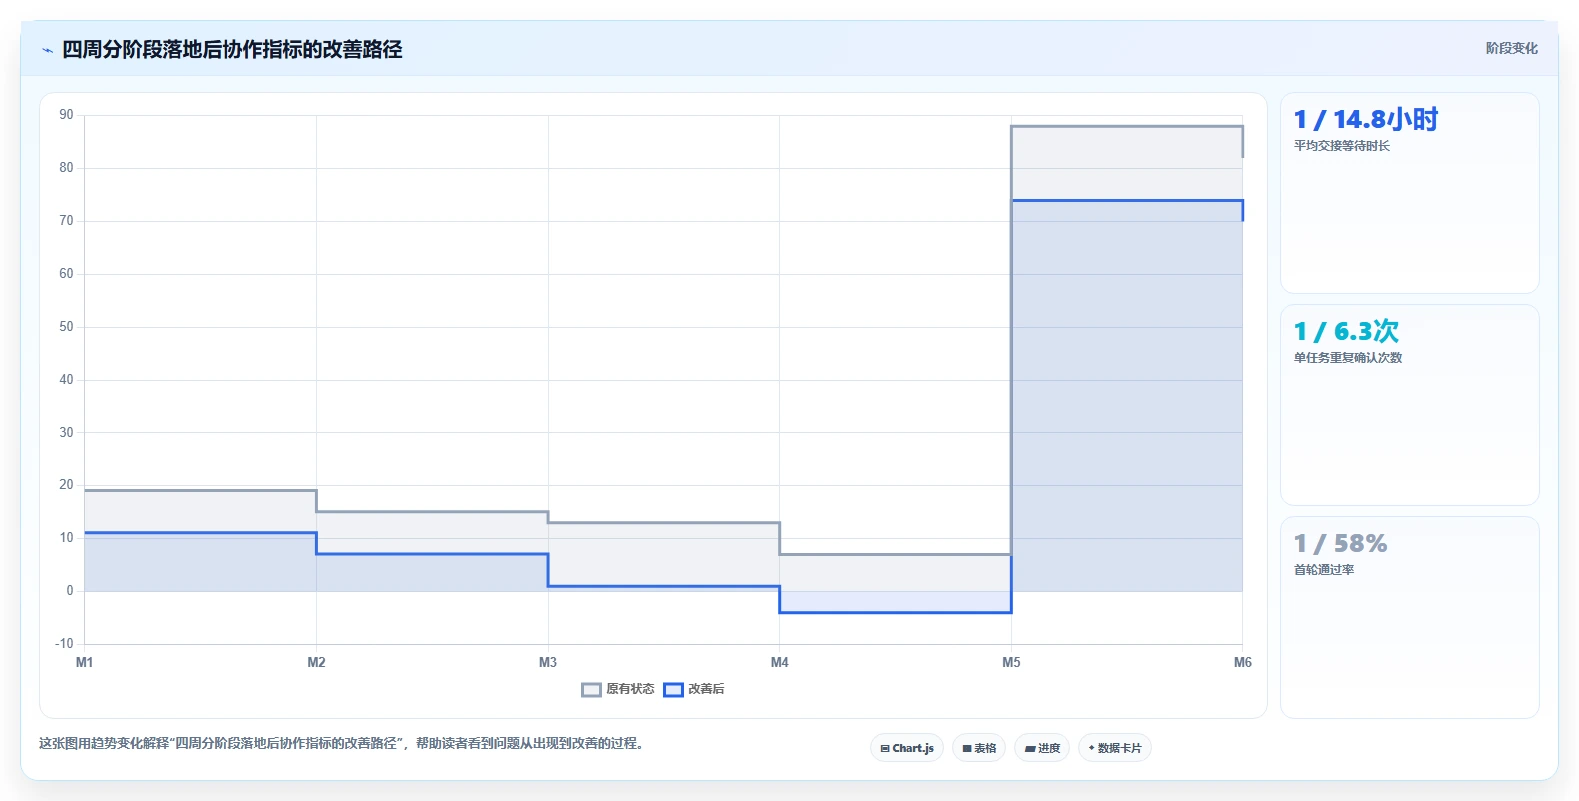Click the chart title 四周分阶段落地后协作指标的改善路径
This screenshot has width=1579, height=801.
[232, 49]
